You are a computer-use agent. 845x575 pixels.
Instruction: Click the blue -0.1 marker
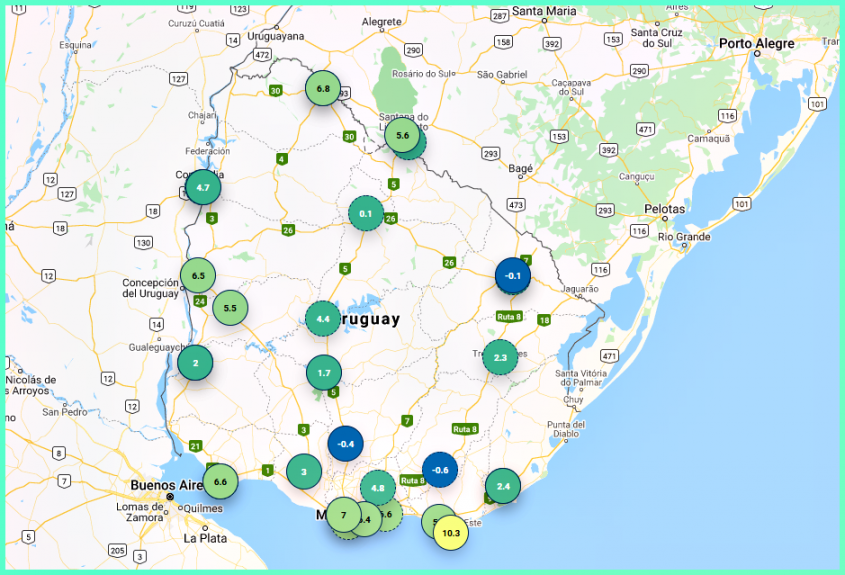(x=513, y=276)
